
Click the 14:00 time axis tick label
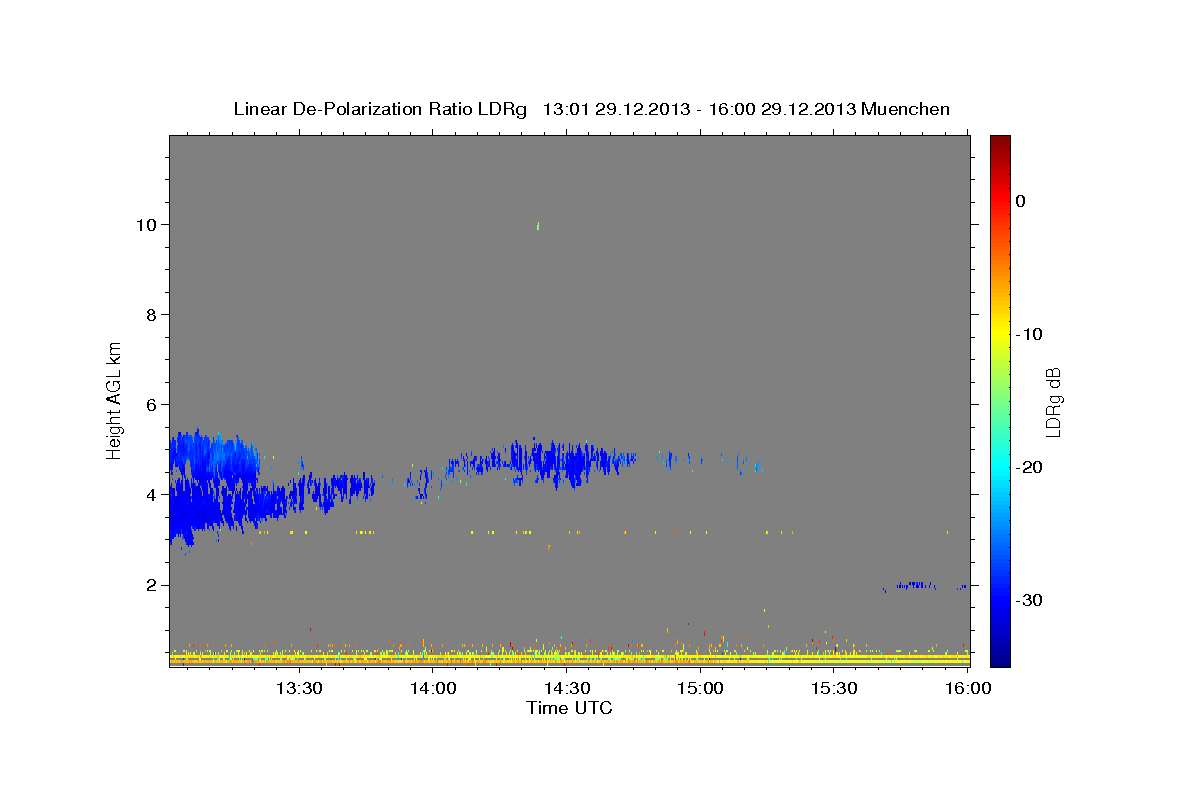click(x=433, y=689)
